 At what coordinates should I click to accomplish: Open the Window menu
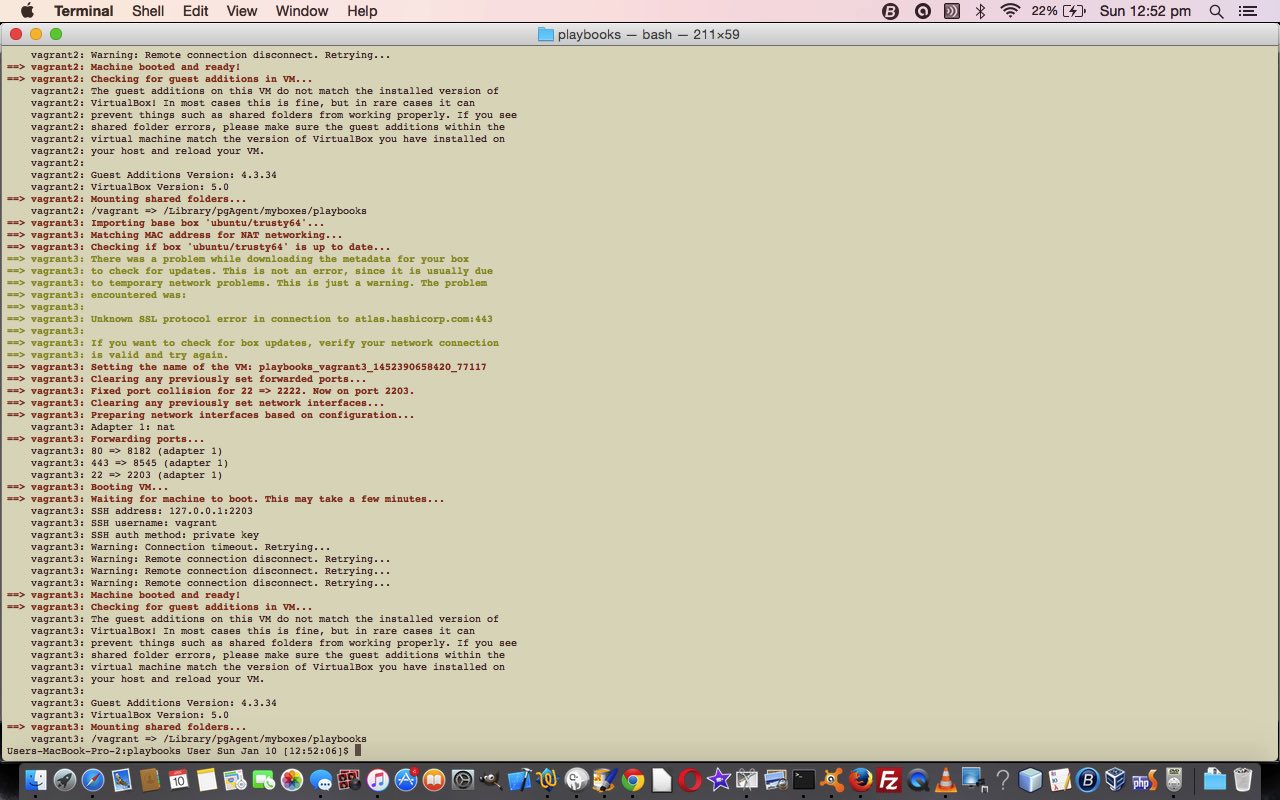coord(302,11)
